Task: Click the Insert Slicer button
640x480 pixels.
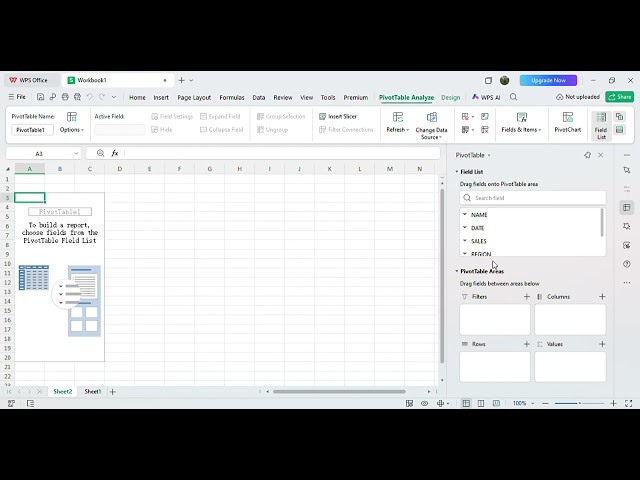Action: [x=338, y=116]
